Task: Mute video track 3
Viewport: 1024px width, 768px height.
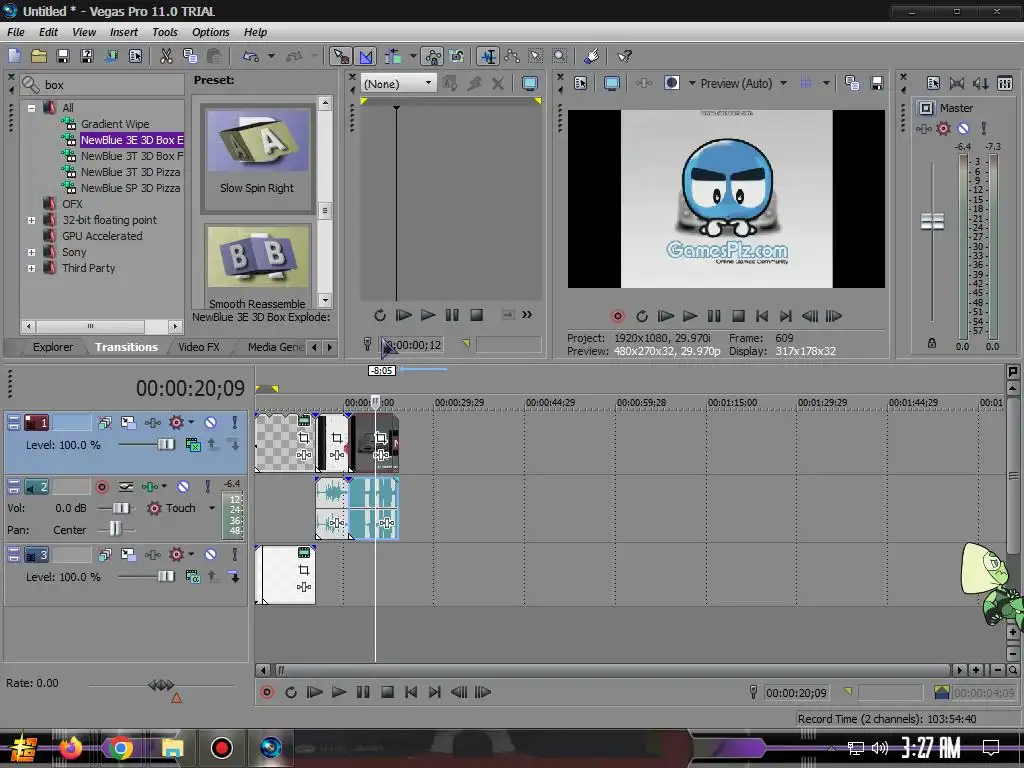Action: (x=210, y=554)
